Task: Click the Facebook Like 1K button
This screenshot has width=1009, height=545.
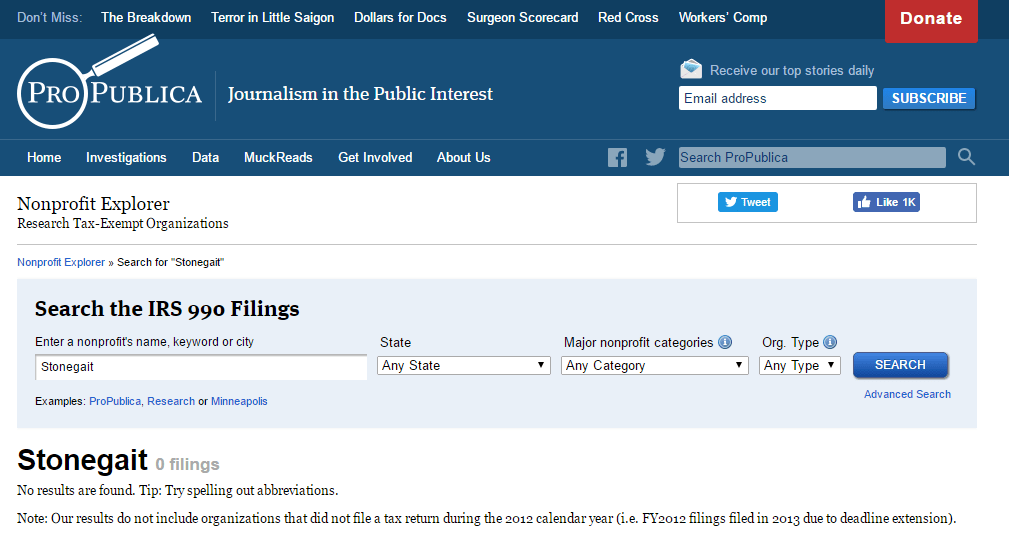Action: (x=886, y=202)
